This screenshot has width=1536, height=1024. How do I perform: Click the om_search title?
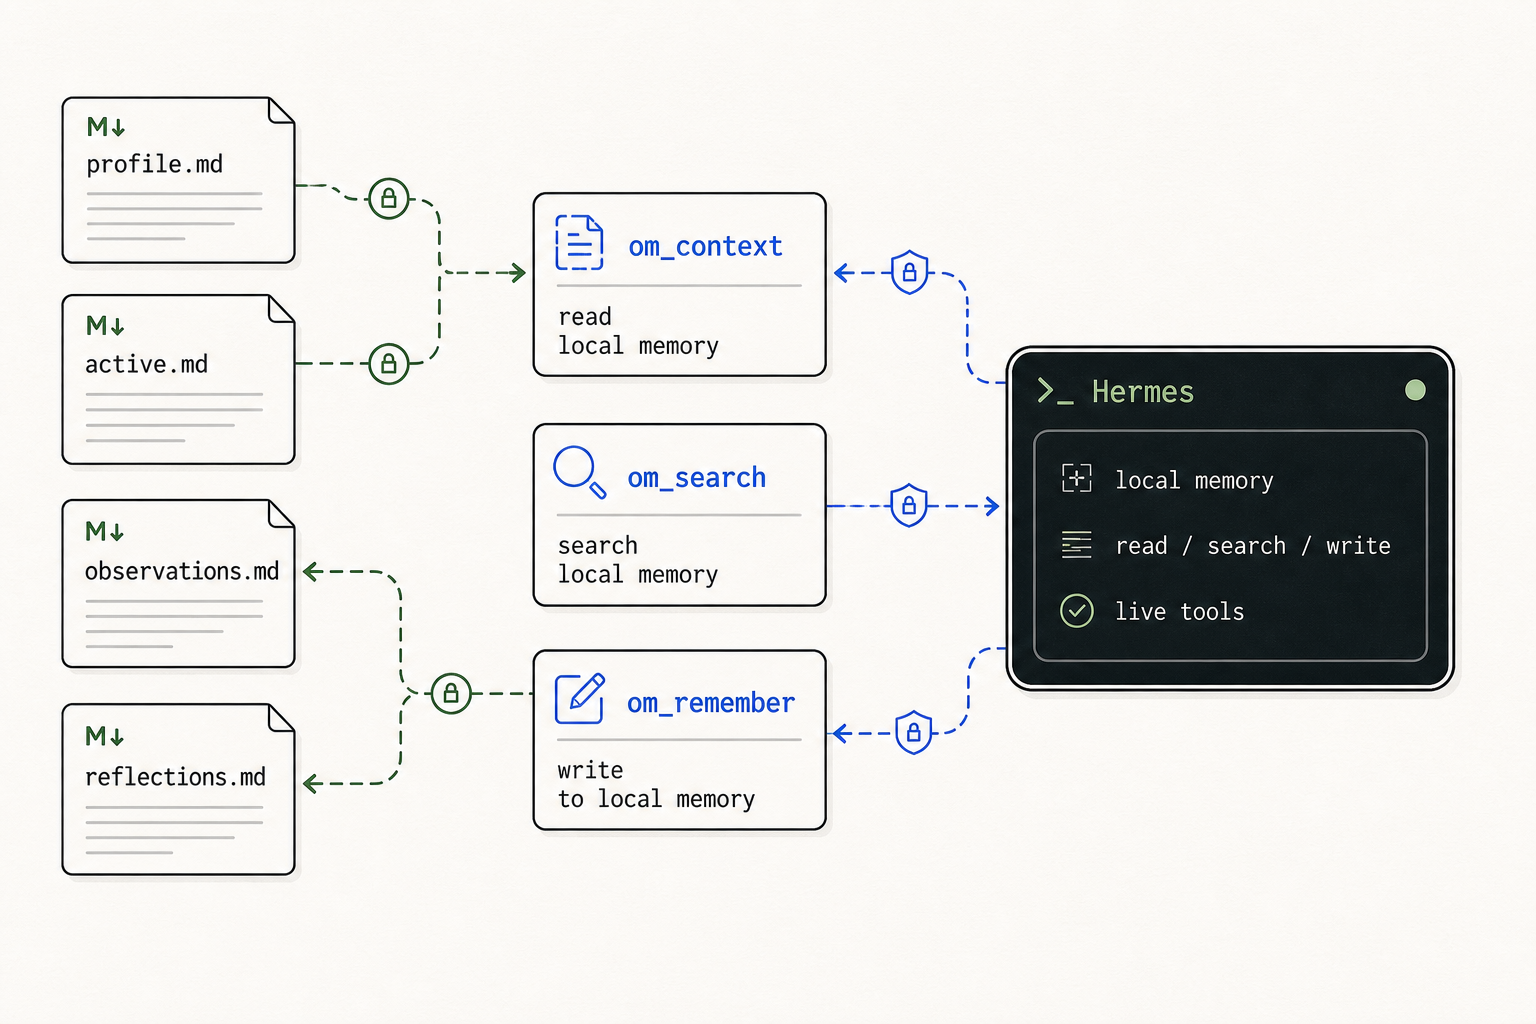[x=697, y=478]
